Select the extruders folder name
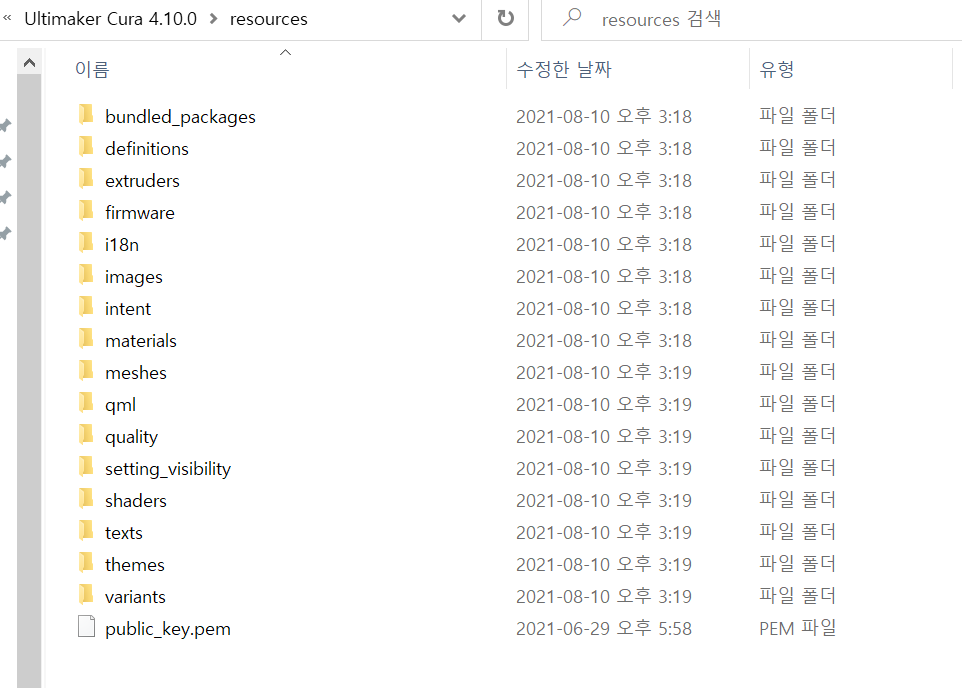The height and width of the screenshot is (688, 962). pyautogui.click(x=142, y=180)
